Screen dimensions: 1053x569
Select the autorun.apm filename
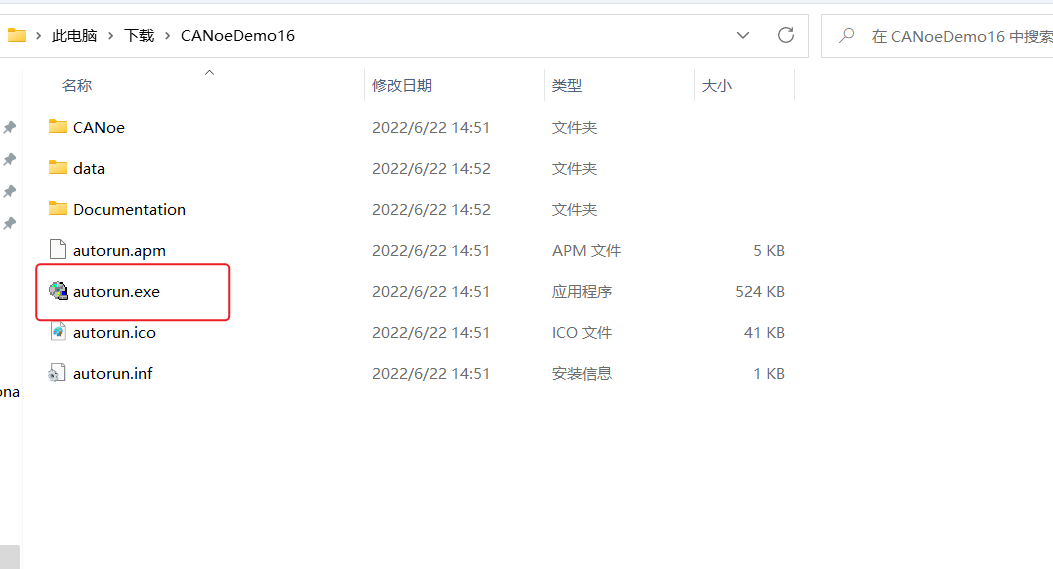(119, 251)
